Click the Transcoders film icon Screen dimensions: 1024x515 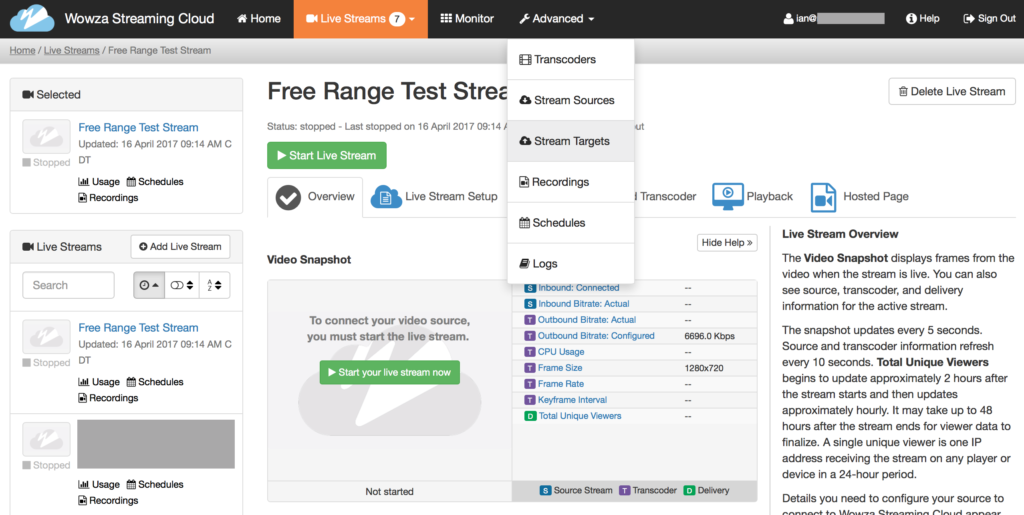tap(525, 60)
